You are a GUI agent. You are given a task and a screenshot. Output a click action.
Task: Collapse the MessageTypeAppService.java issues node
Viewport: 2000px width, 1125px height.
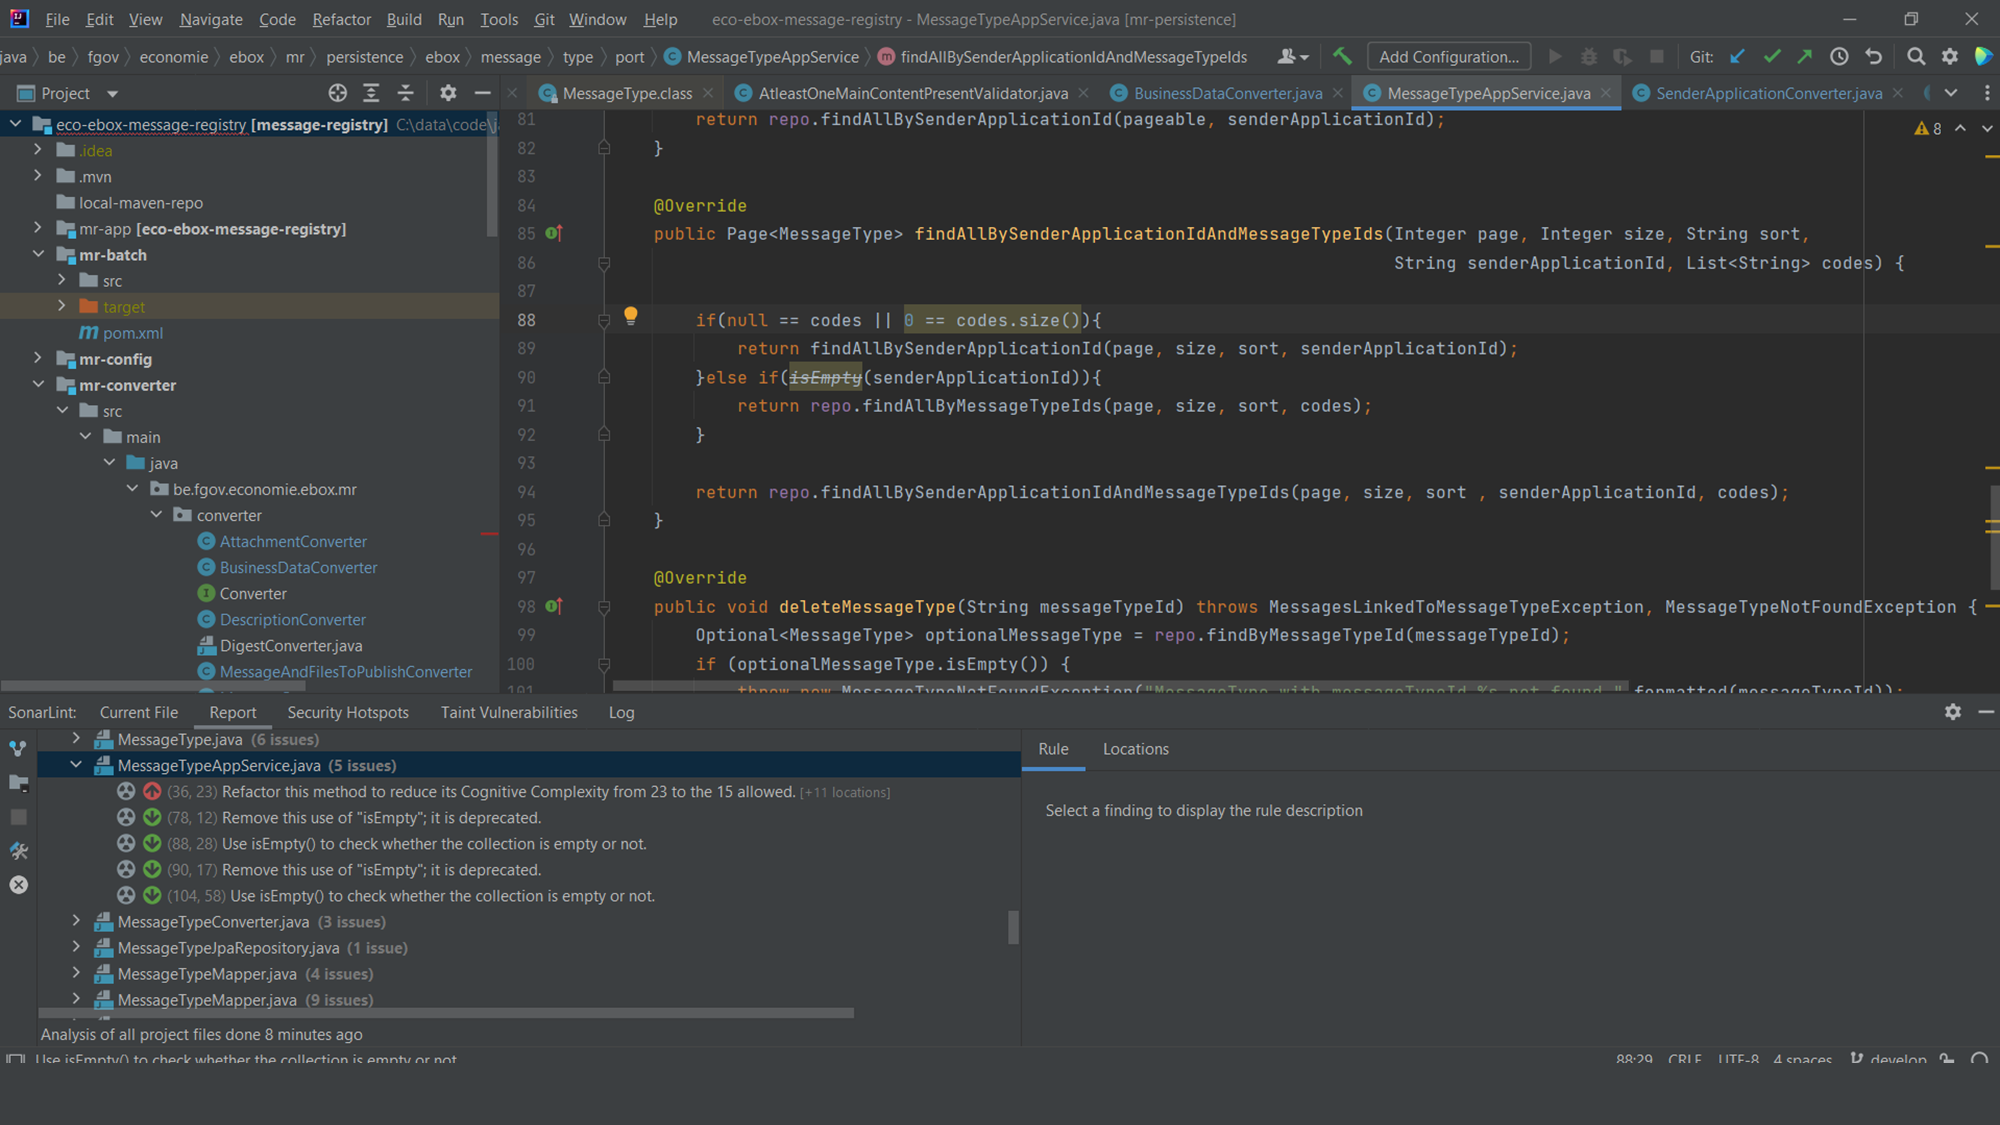(76, 765)
